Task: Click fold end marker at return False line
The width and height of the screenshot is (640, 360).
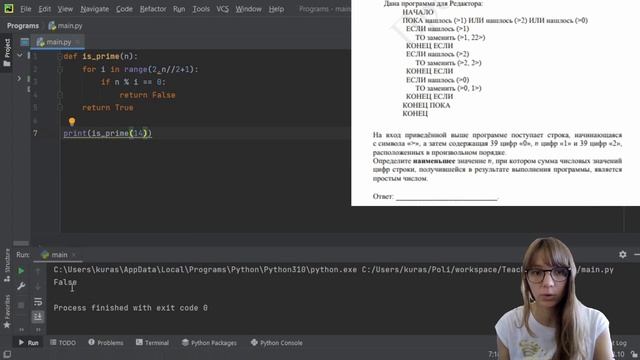Action: pos(60,95)
